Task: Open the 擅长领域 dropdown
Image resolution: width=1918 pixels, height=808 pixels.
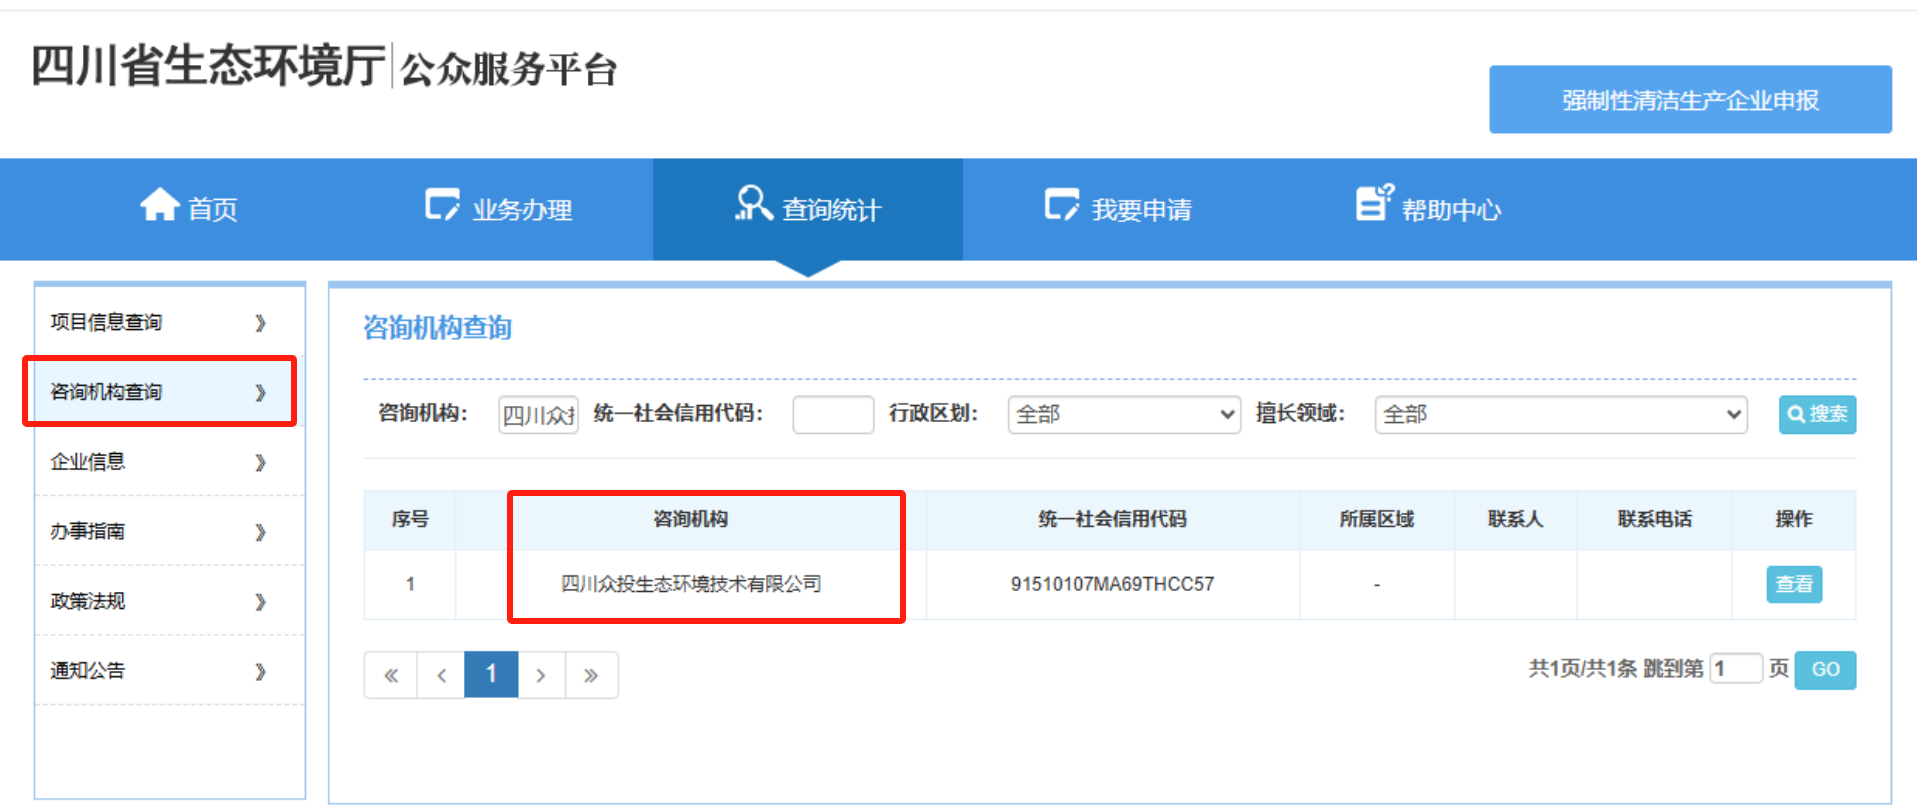Action: [x=1560, y=414]
